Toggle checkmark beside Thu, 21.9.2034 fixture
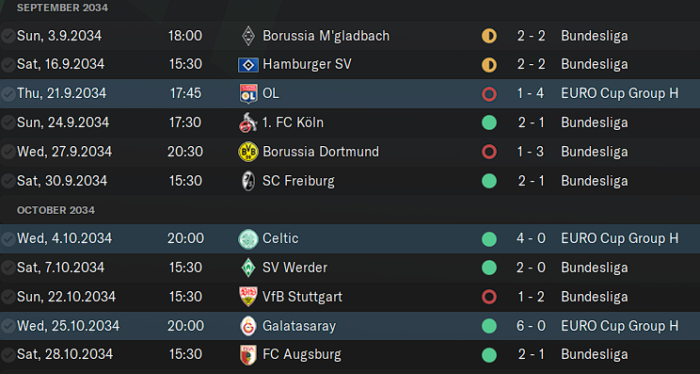The height and width of the screenshot is (374, 700). tap(8, 94)
